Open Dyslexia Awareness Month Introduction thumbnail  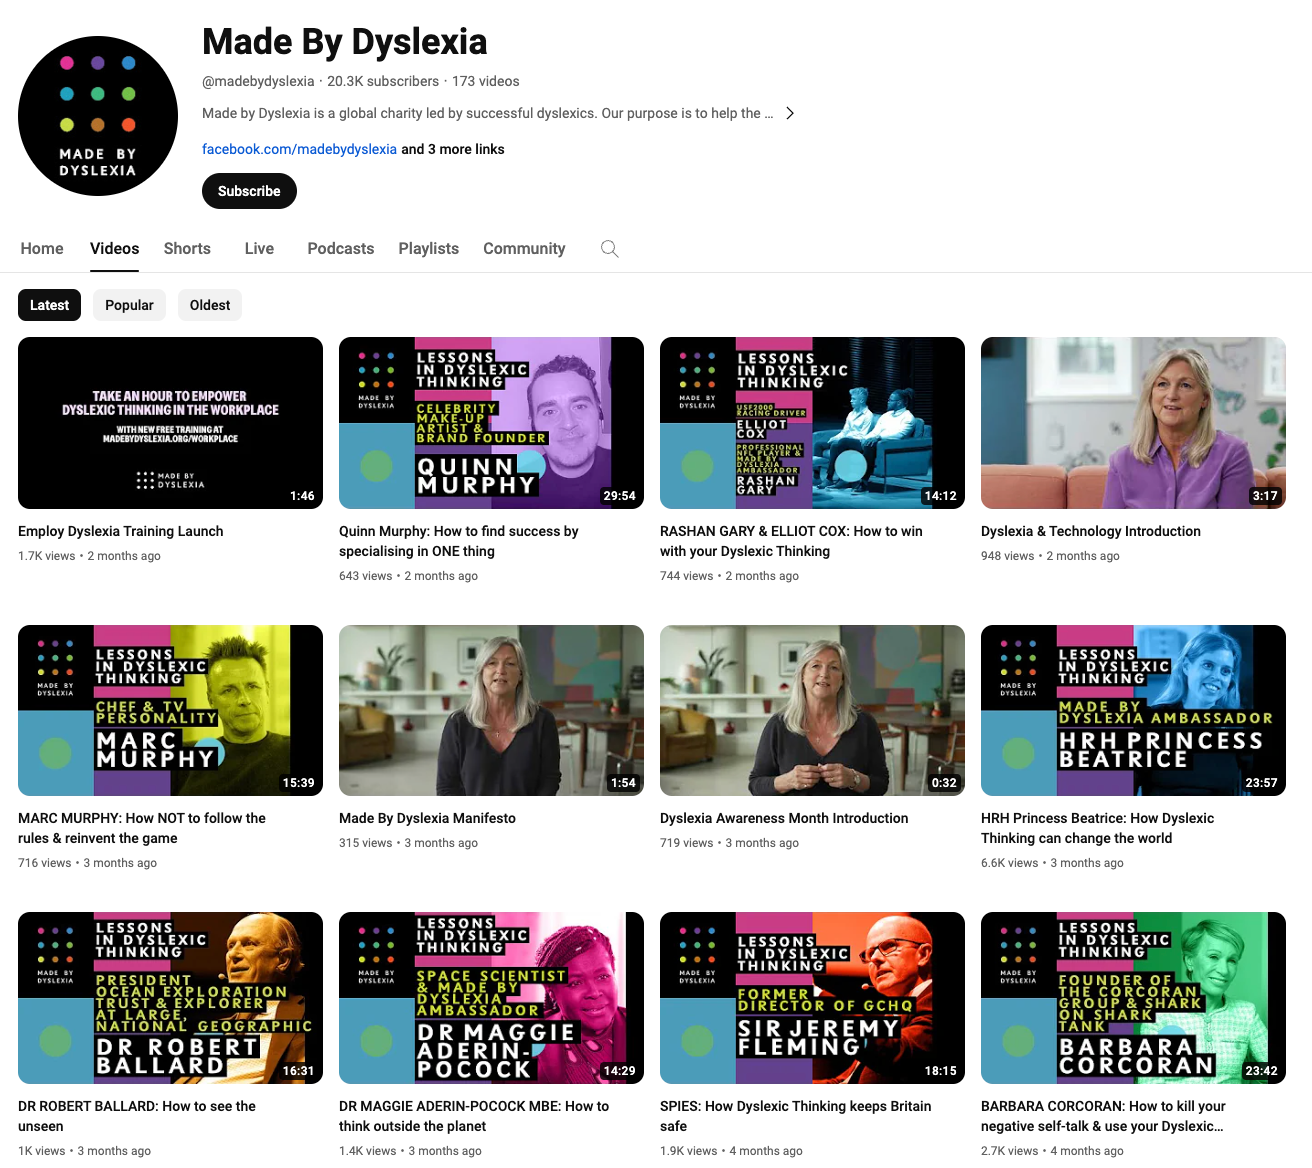click(x=812, y=710)
